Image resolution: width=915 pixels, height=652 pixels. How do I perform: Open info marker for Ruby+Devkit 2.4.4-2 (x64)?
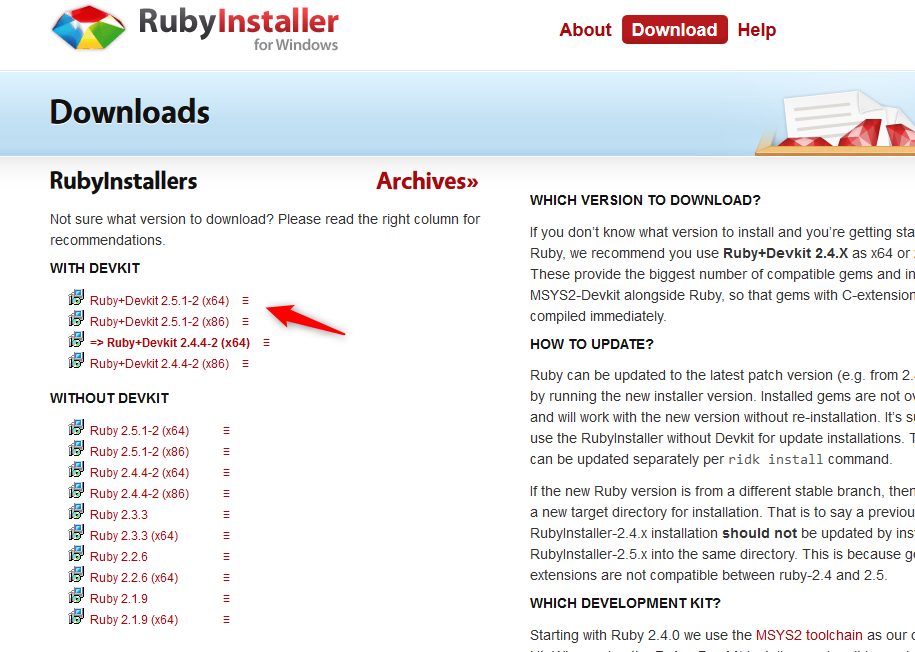267,343
